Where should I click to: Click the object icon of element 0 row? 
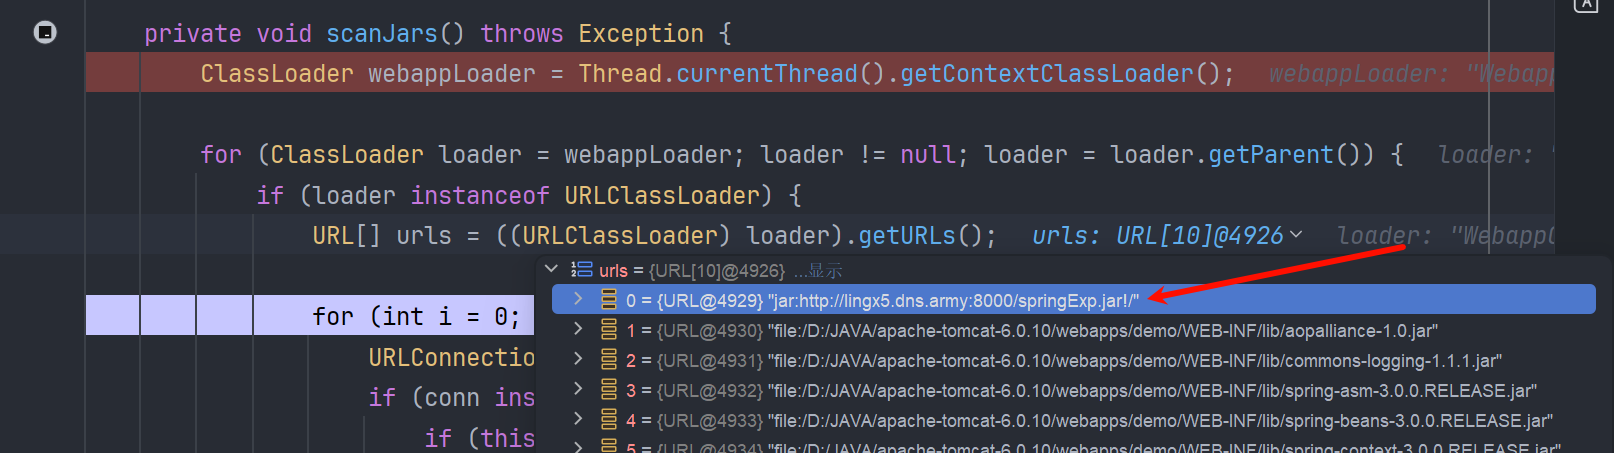608,299
